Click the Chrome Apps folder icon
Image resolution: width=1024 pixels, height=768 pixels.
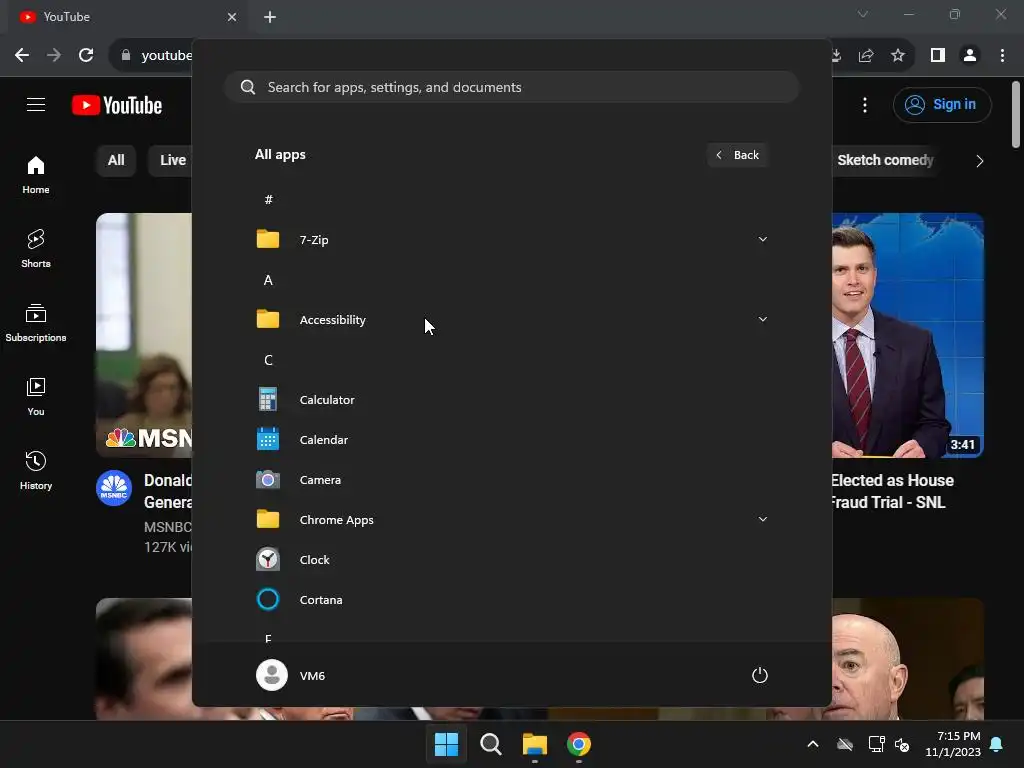[x=268, y=520]
